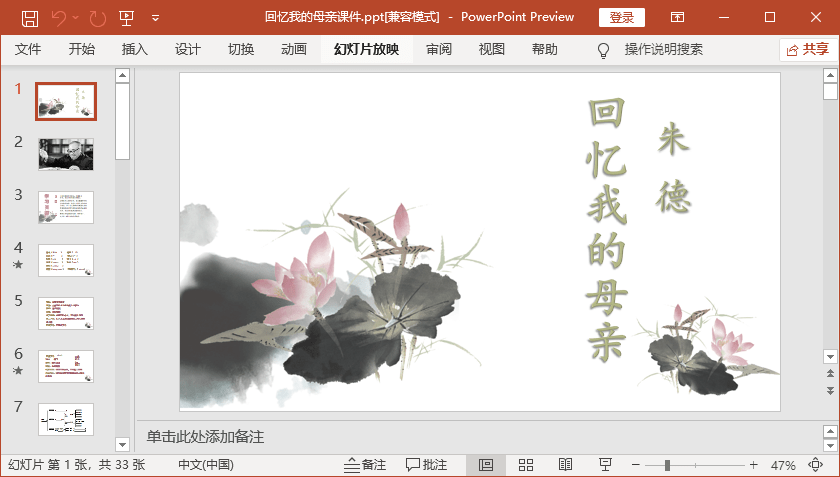Open the 设计 ribbon tab

(188, 49)
